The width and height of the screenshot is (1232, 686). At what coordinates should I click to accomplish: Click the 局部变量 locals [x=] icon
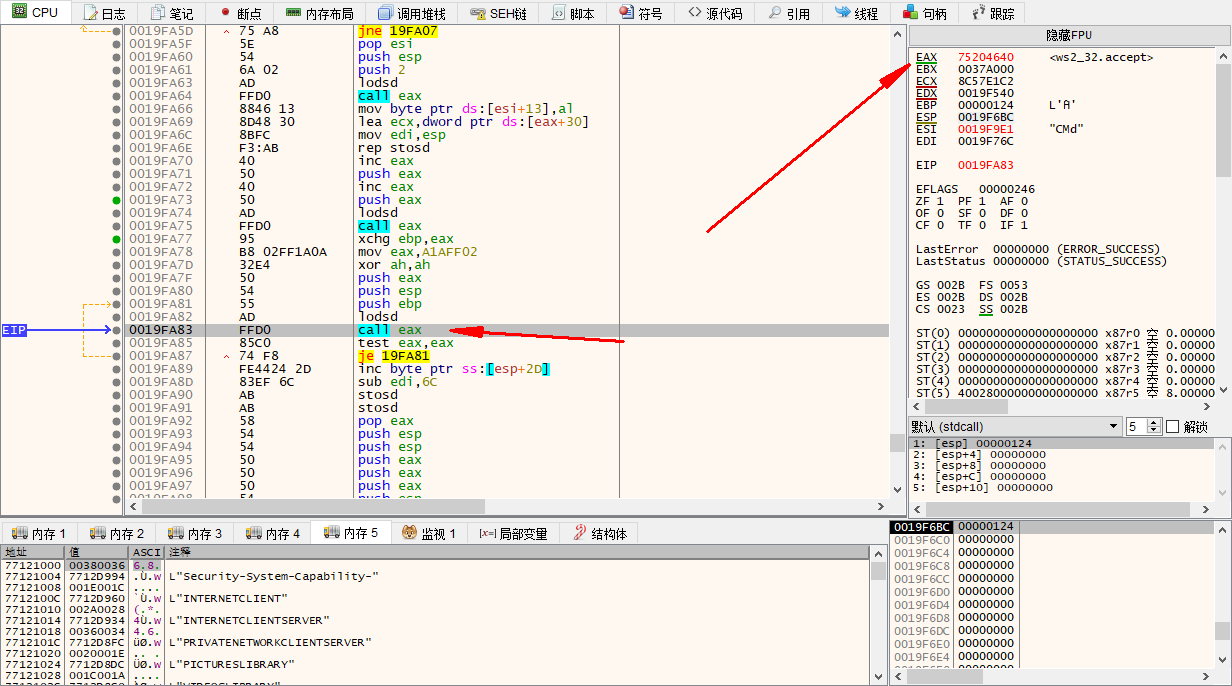(488, 533)
